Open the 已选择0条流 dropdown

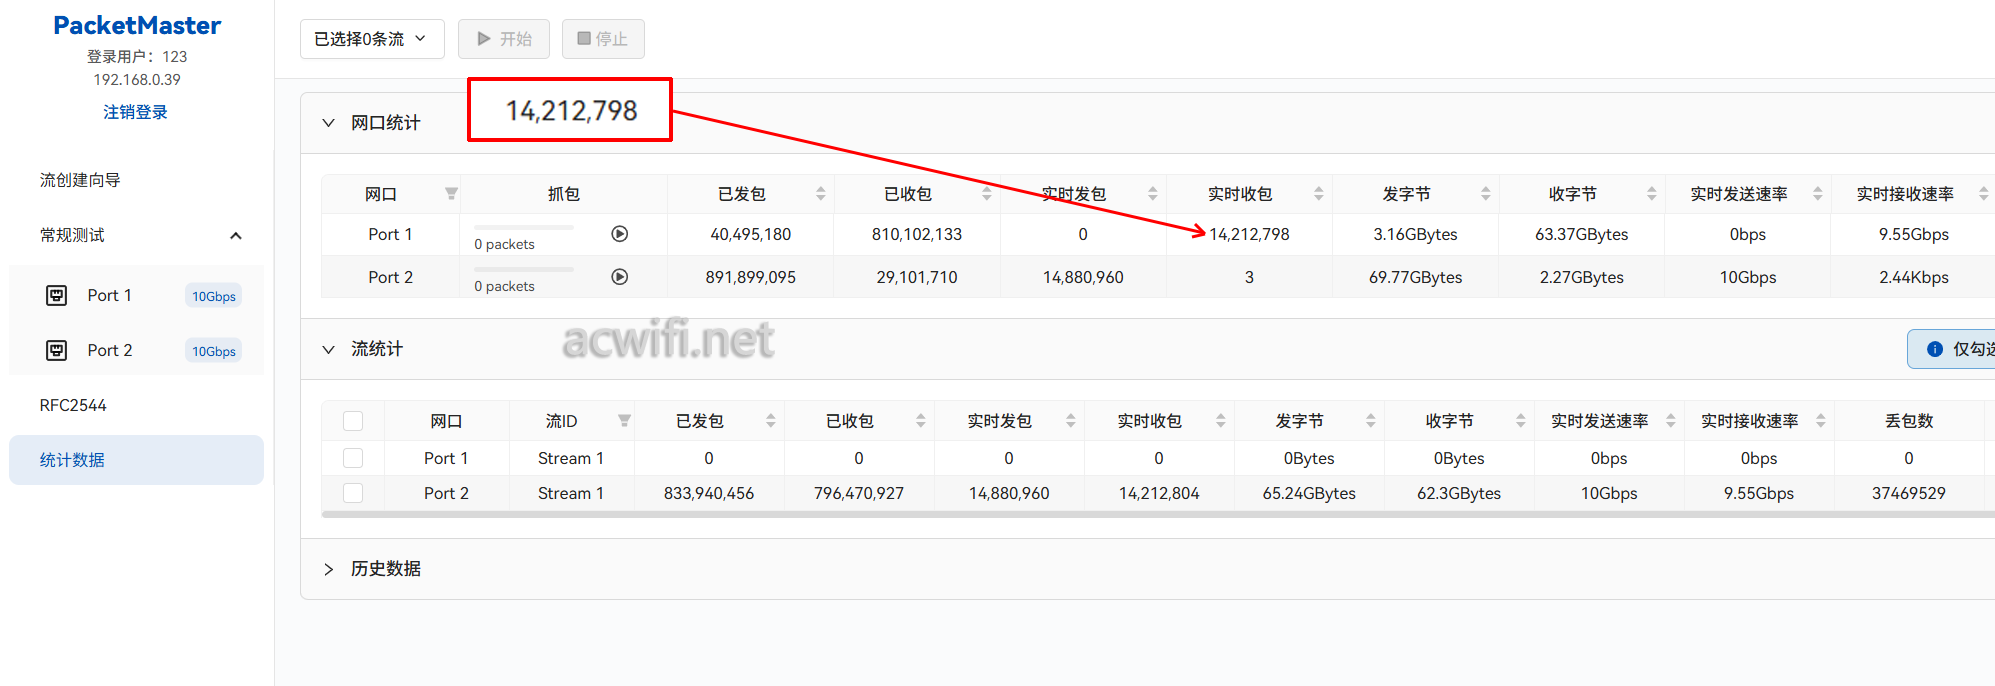click(372, 39)
